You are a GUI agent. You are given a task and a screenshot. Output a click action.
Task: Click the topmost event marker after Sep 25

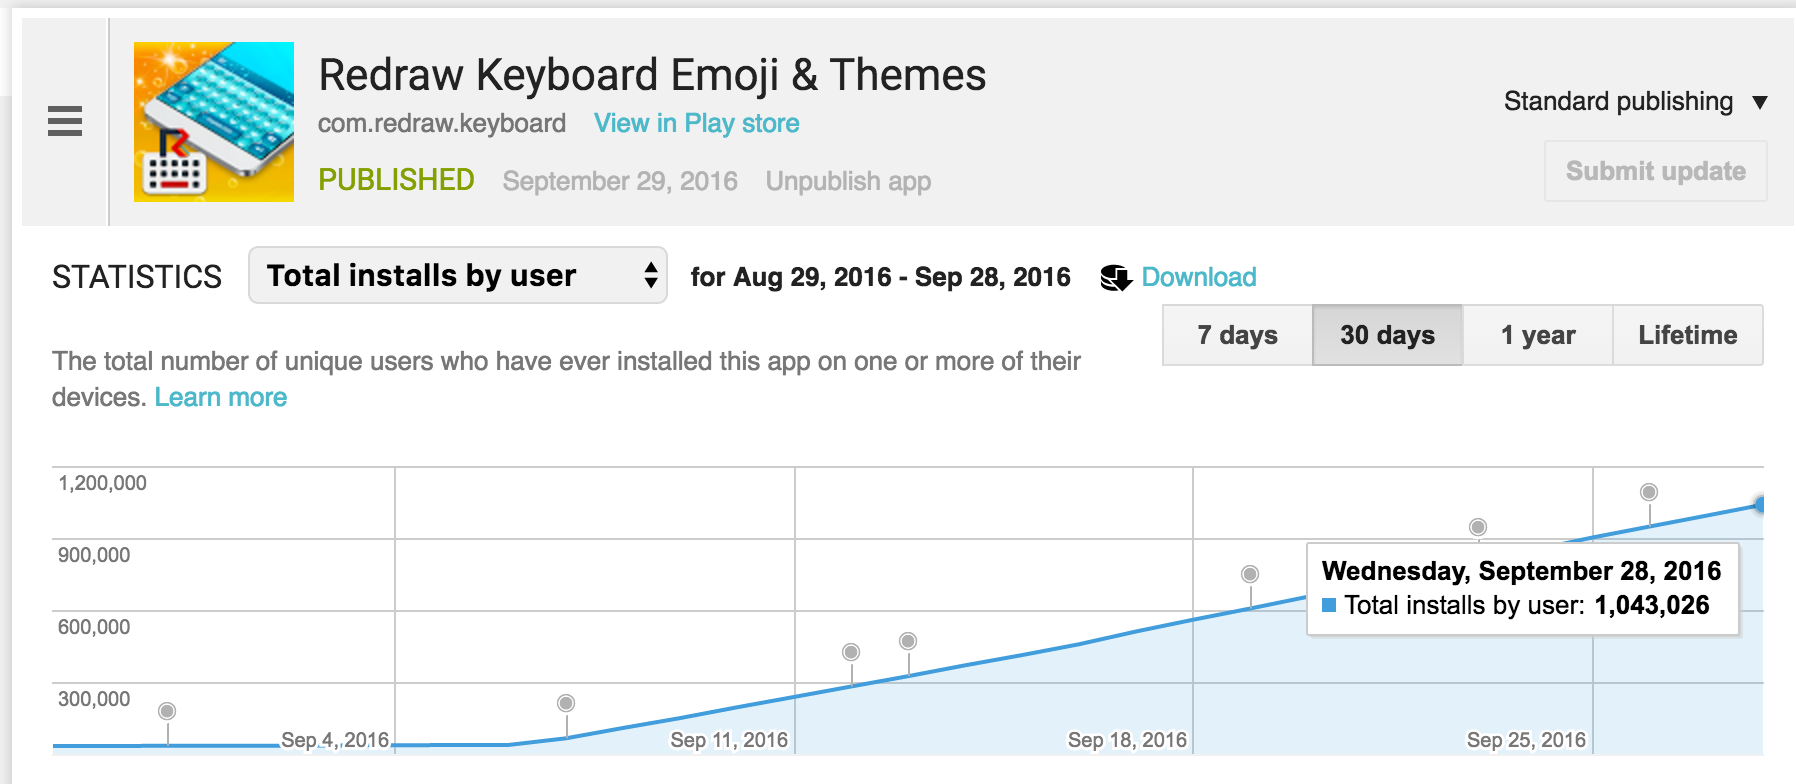(1649, 492)
